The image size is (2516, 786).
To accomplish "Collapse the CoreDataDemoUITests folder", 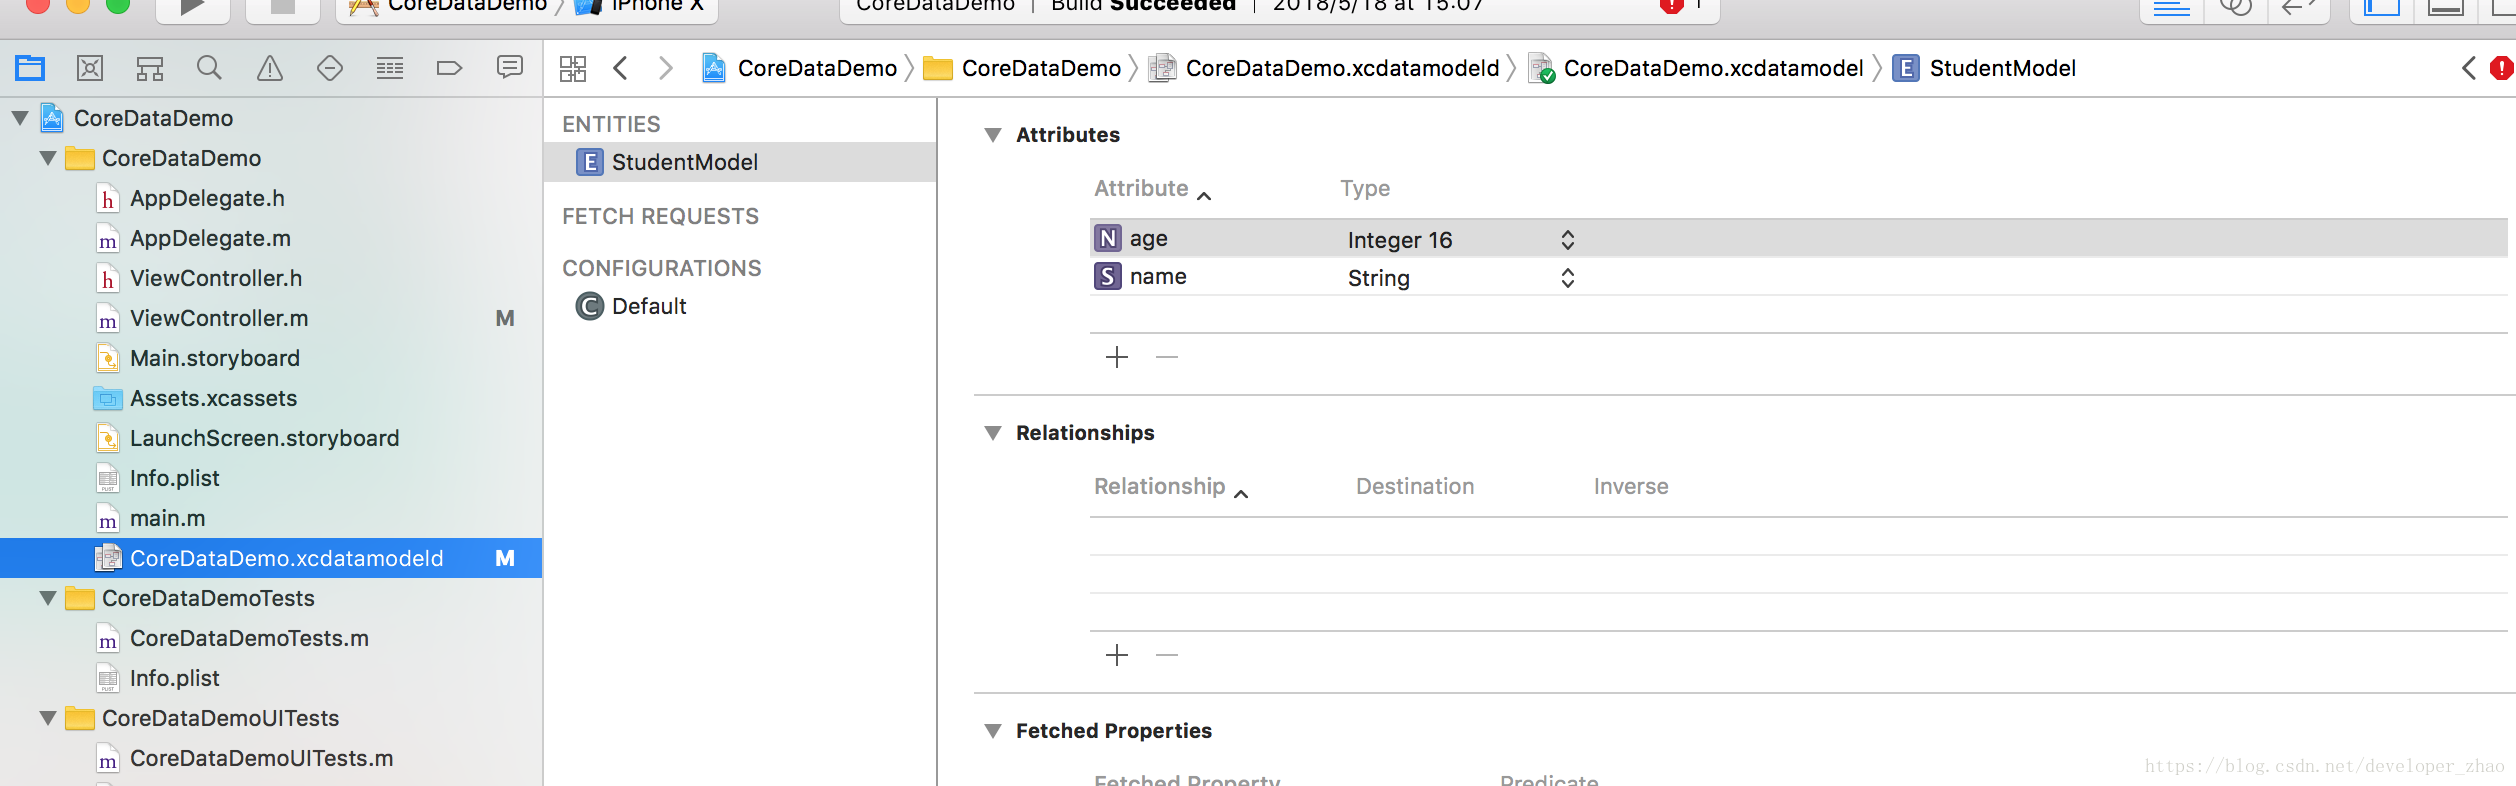I will [x=48, y=718].
